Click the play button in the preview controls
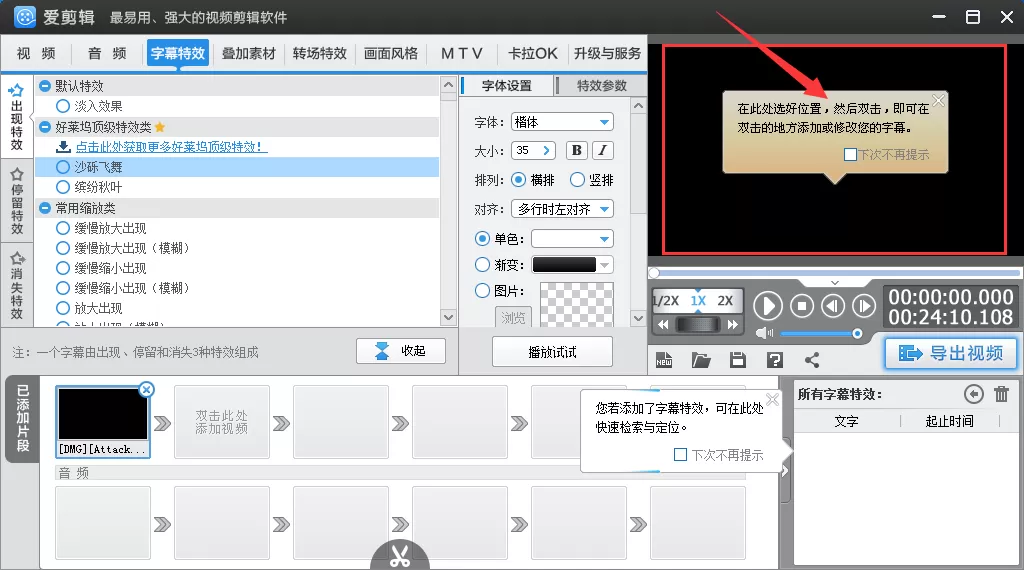1024x570 pixels. click(x=768, y=306)
